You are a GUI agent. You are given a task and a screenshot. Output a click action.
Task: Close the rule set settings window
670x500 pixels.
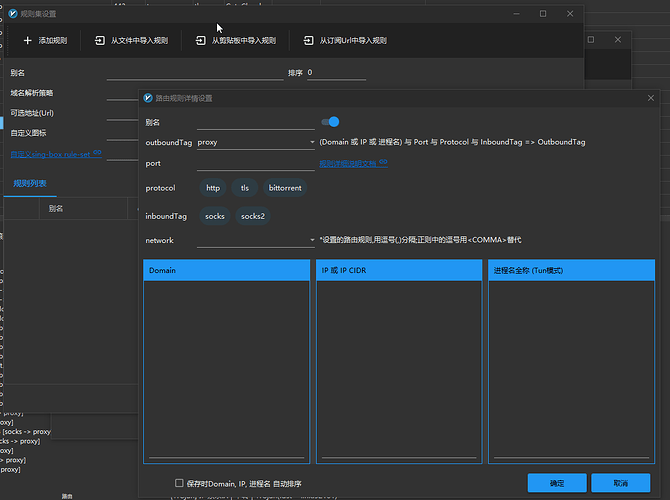(x=570, y=14)
